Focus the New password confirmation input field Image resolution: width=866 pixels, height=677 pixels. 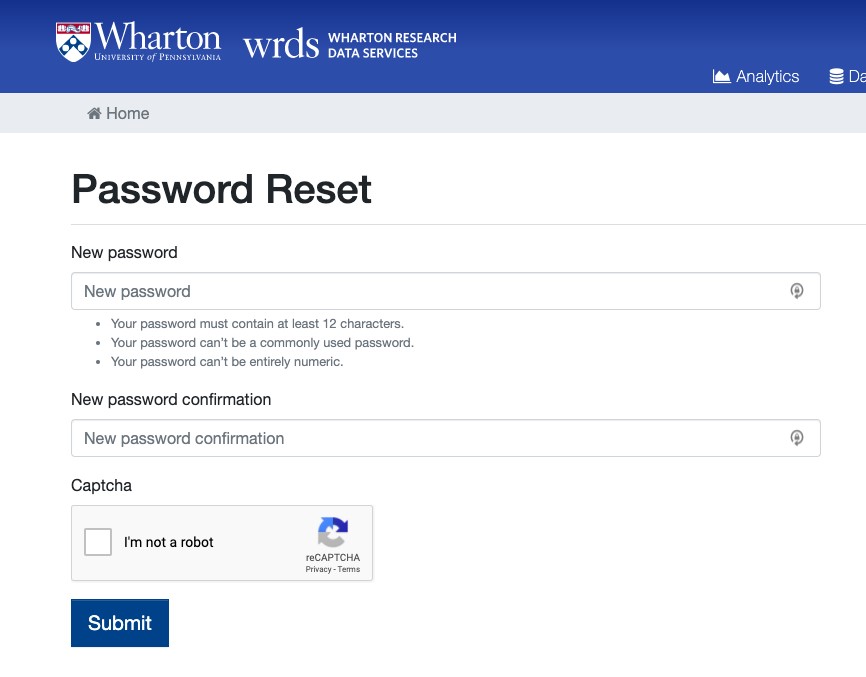(x=430, y=438)
